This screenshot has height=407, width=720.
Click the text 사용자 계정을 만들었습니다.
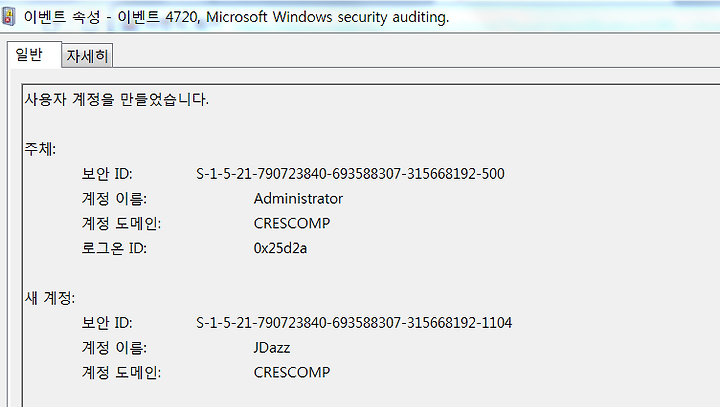pos(117,99)
